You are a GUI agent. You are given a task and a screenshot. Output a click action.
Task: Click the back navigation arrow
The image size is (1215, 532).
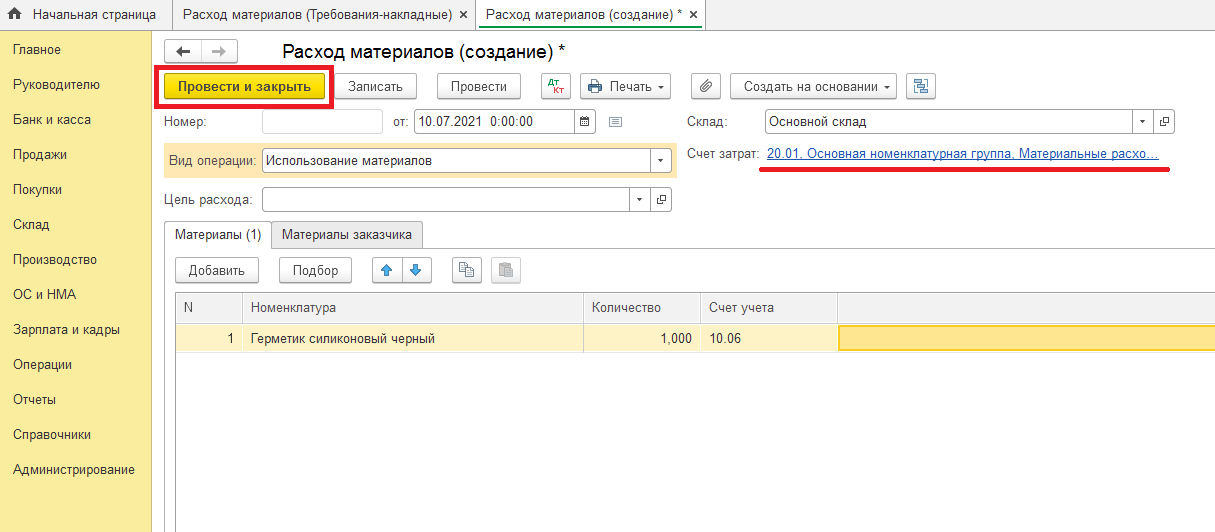(183, 52)
